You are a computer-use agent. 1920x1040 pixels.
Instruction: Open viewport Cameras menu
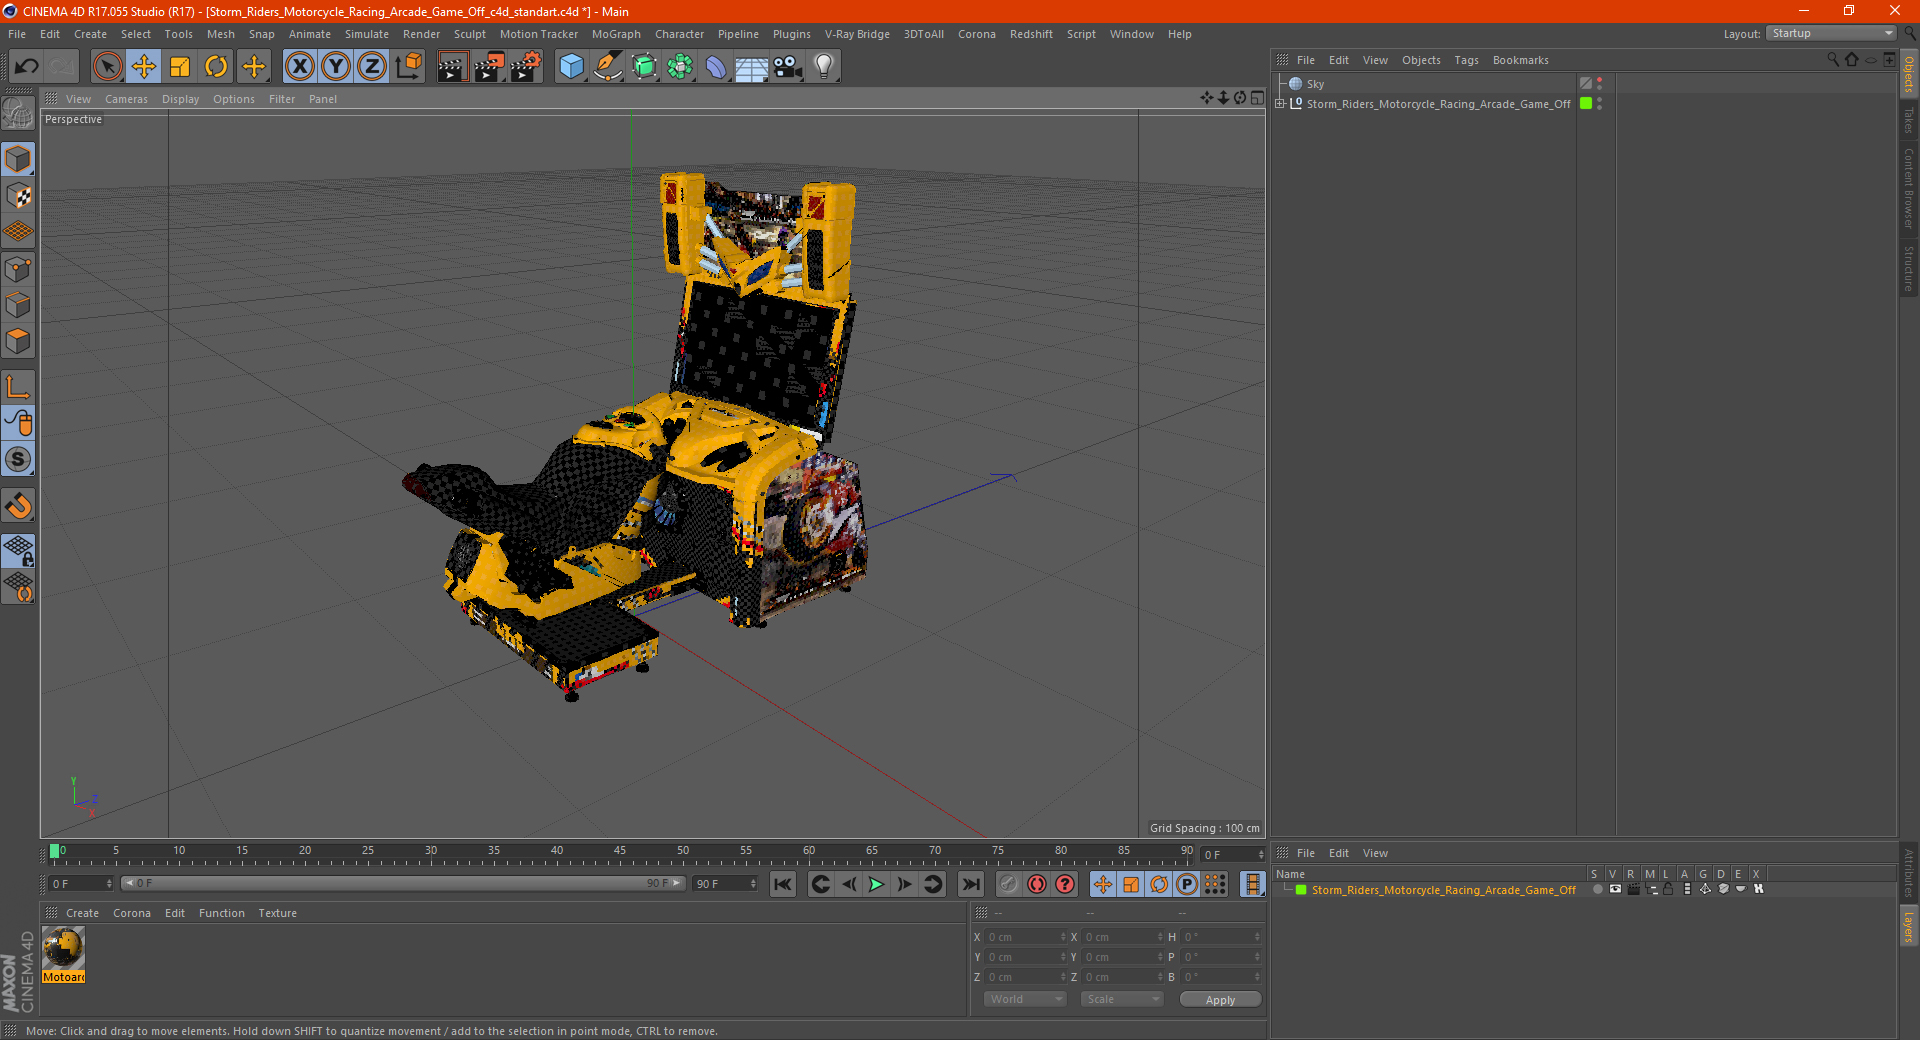[126, 99]
